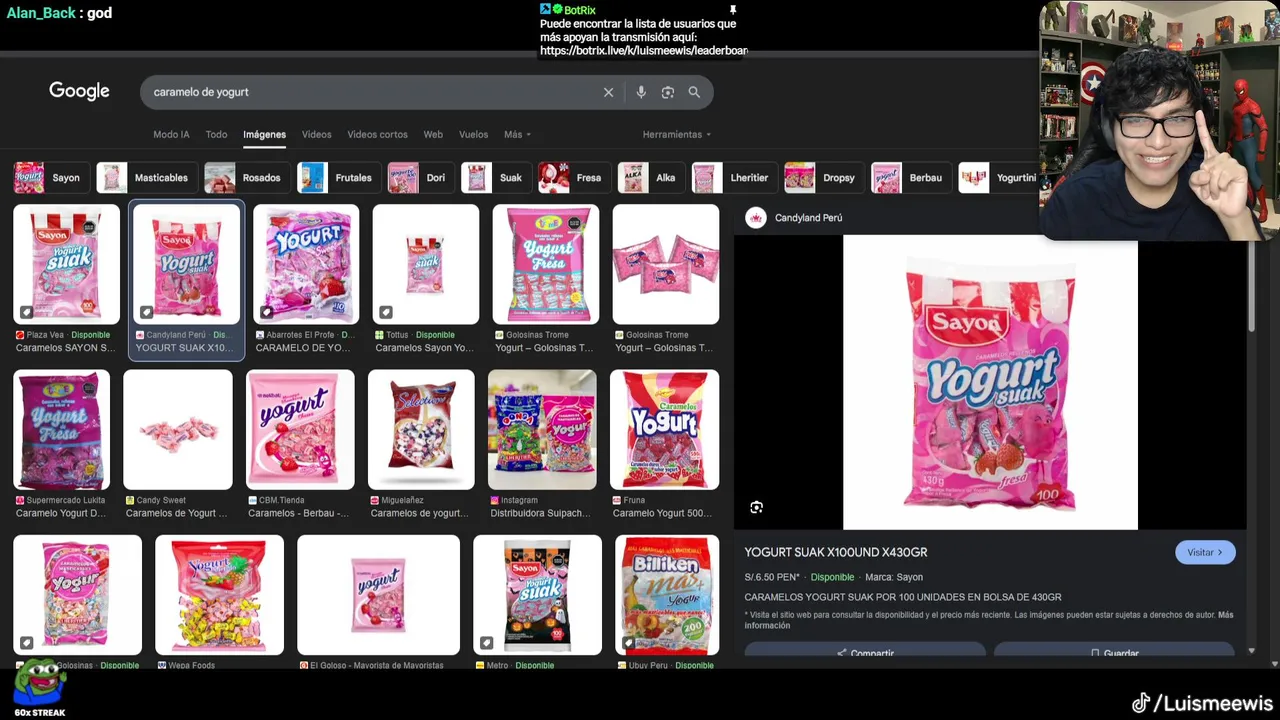Select the Imágenes tab
Image resolution: width=1280 pixels, height=720 pixels.
(x=264, y=134)
